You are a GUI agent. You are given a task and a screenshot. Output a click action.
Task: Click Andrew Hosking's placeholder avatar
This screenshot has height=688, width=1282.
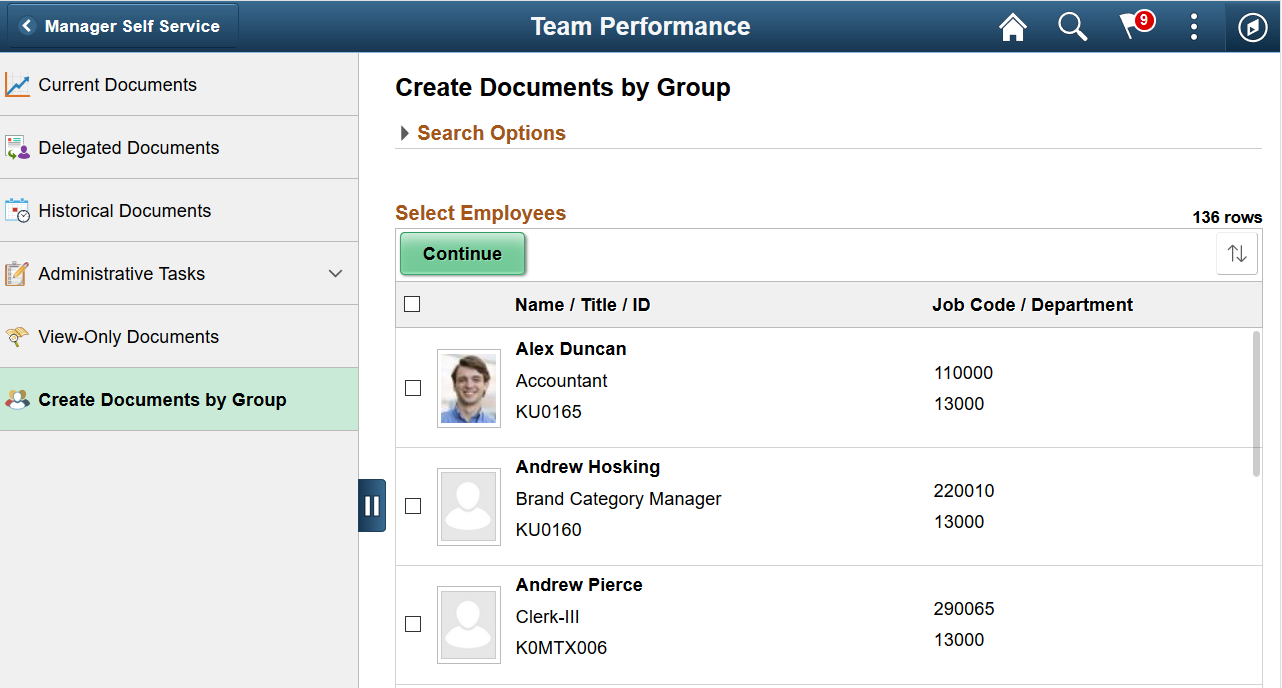coord(469,507)
